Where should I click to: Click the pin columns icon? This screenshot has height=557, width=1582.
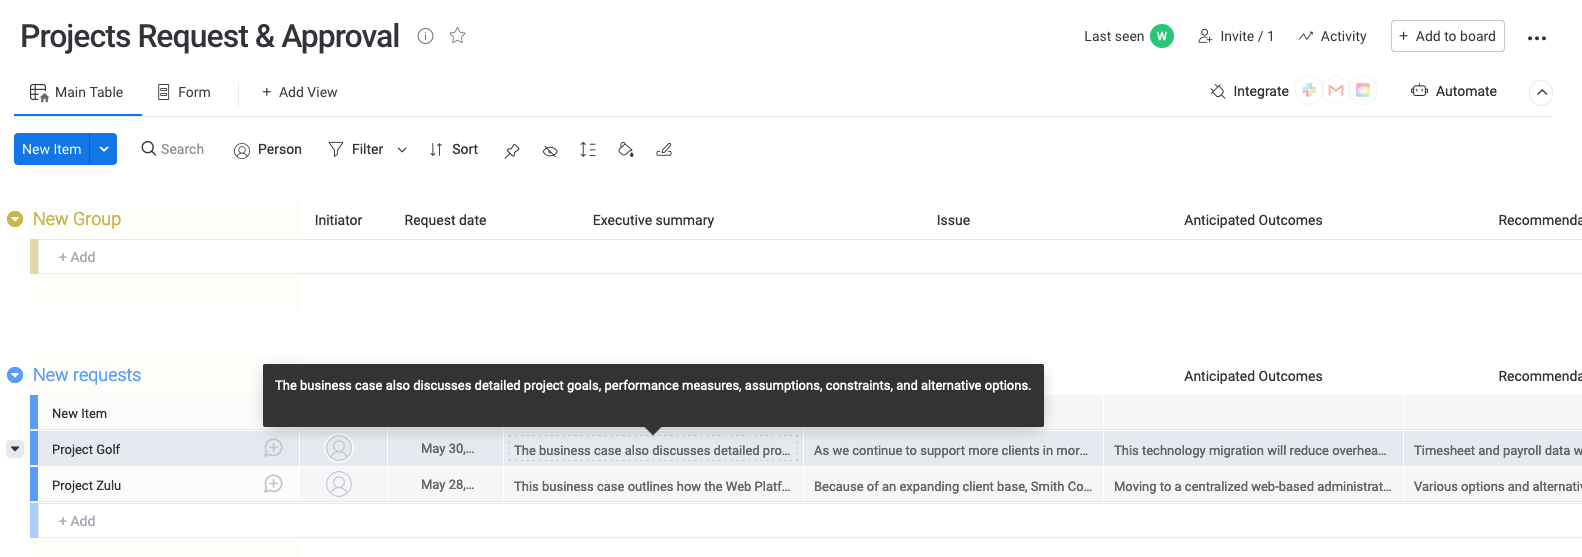pos(512,150)
